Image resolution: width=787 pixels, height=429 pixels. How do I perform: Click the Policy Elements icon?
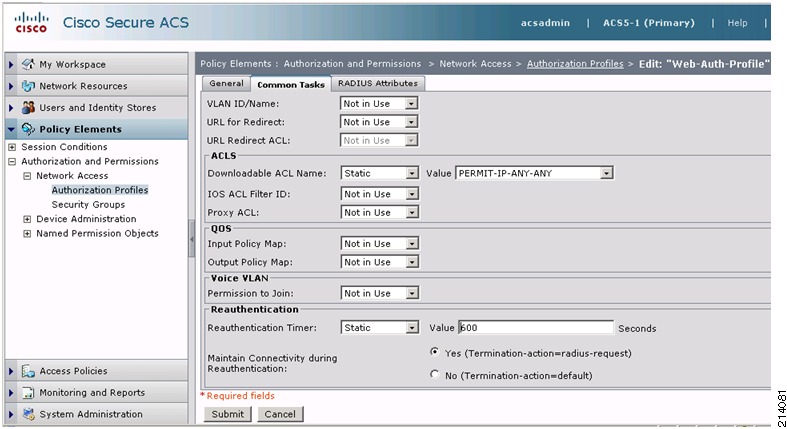coord(28,129)
